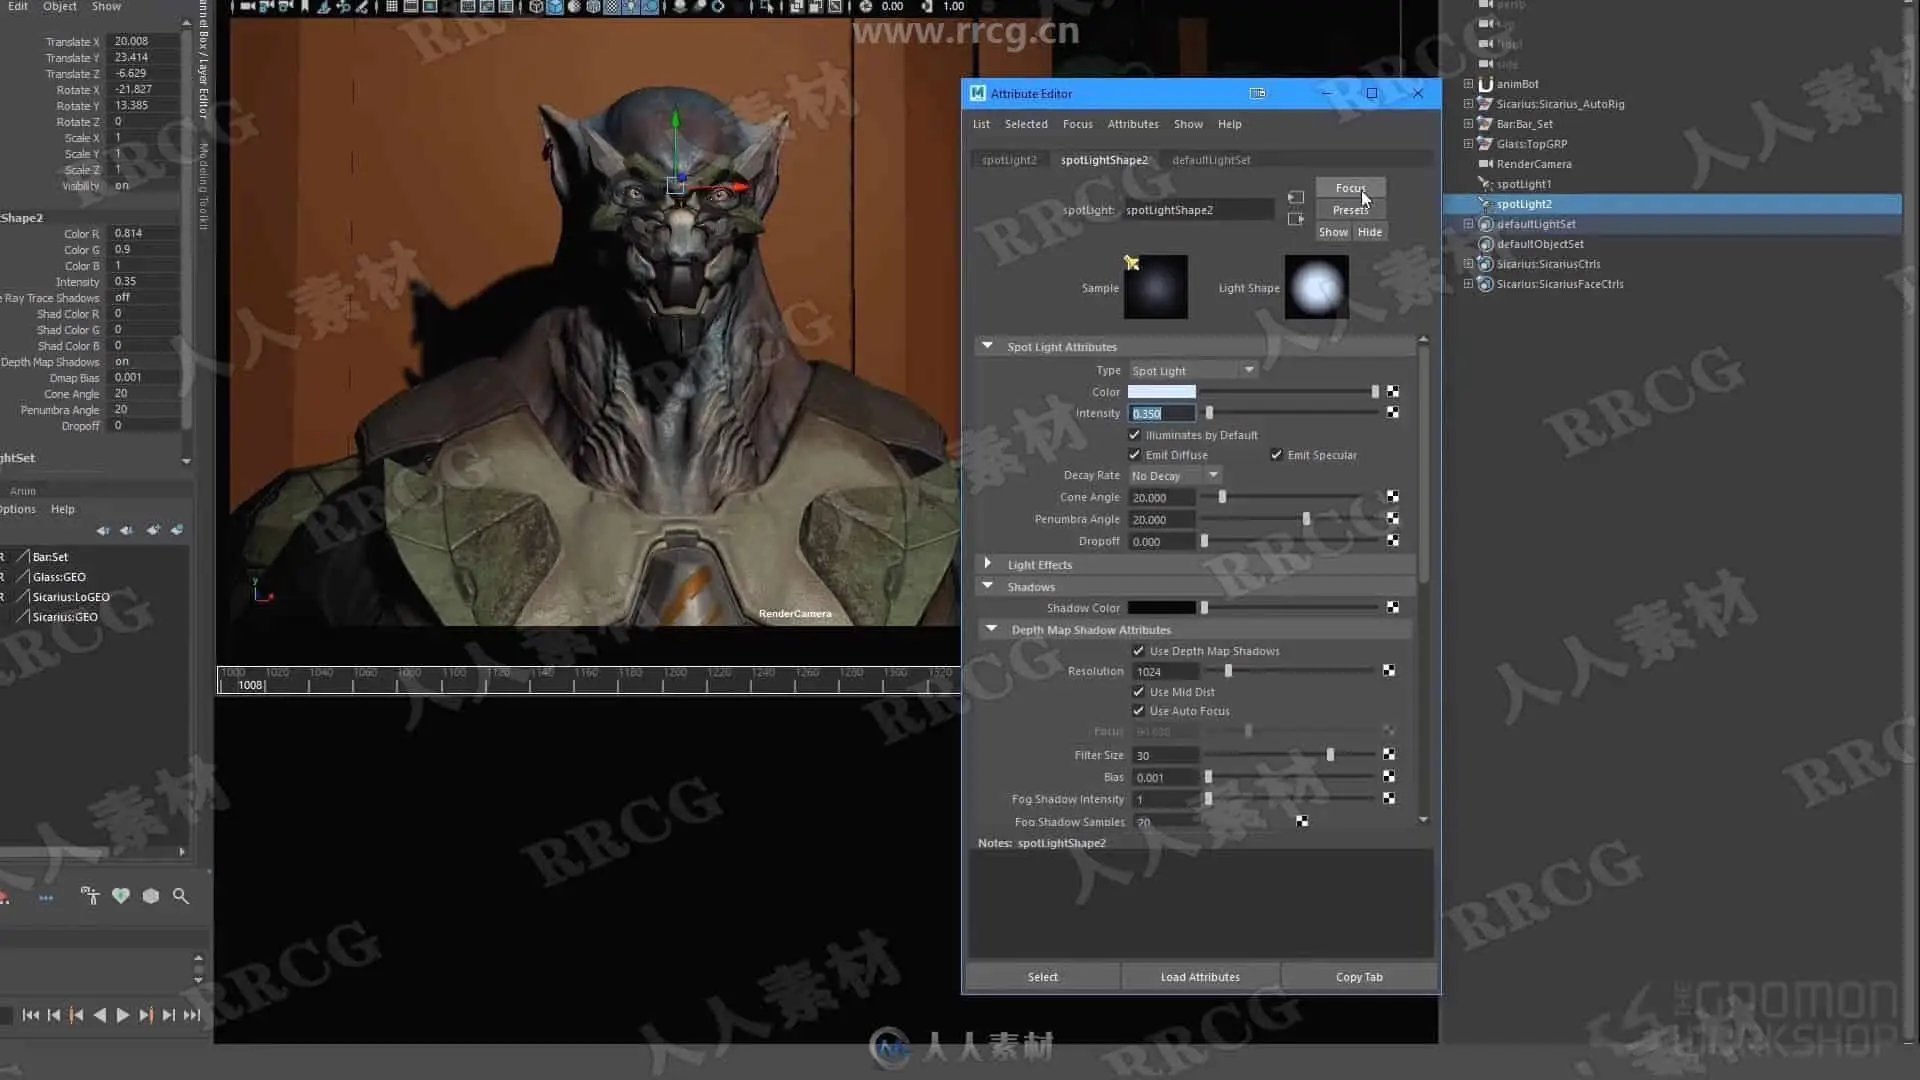
Task: Toggle Emit Diffuse checkbox
Action: coord(1135,455)
